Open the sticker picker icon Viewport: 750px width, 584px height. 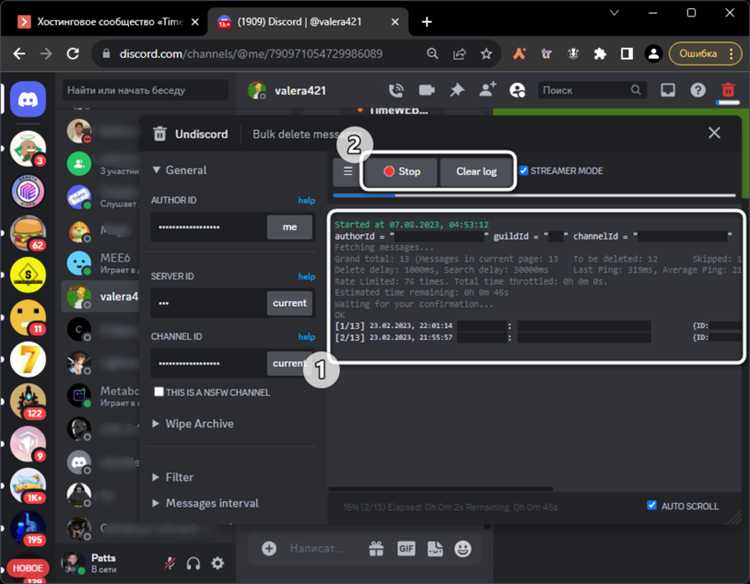coord(435,549)
